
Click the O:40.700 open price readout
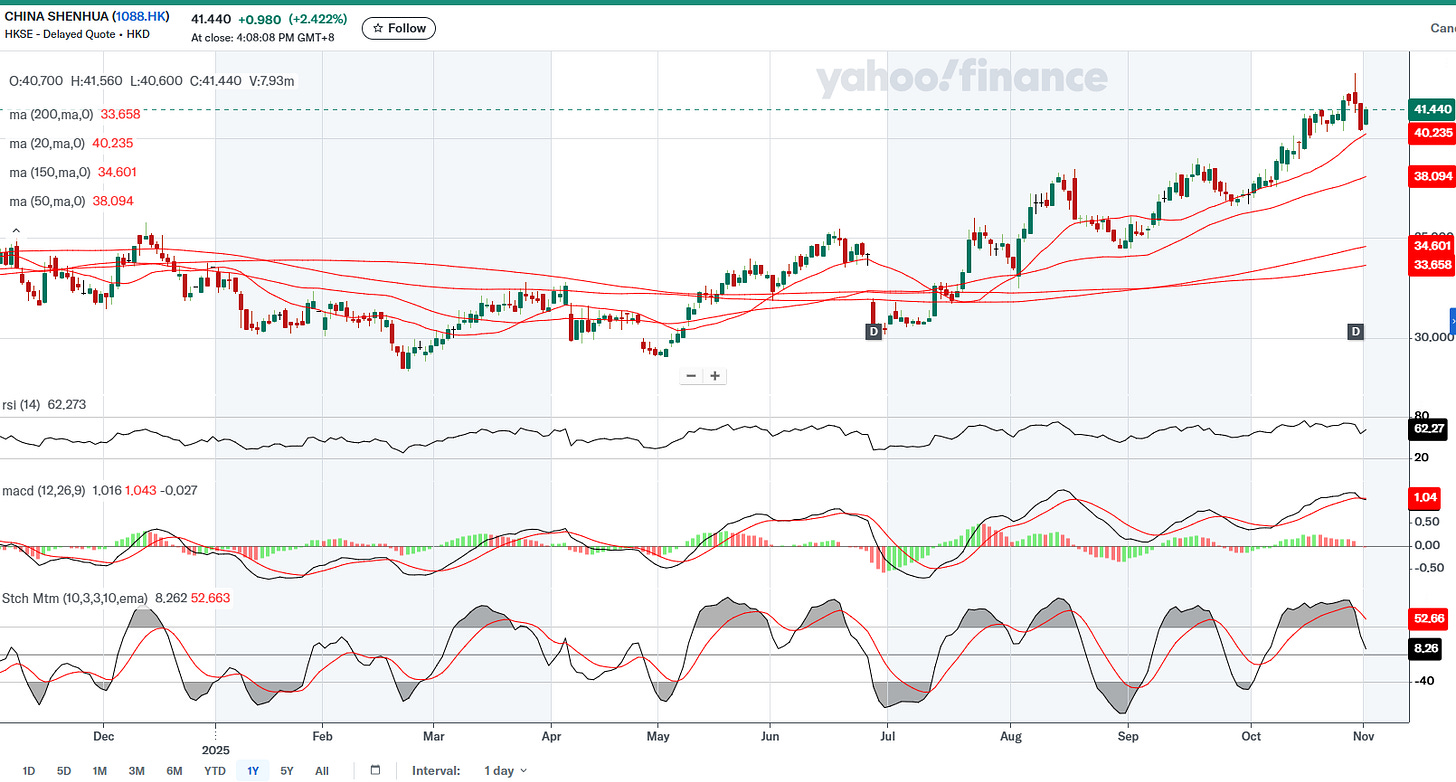(x=35, y=81)
